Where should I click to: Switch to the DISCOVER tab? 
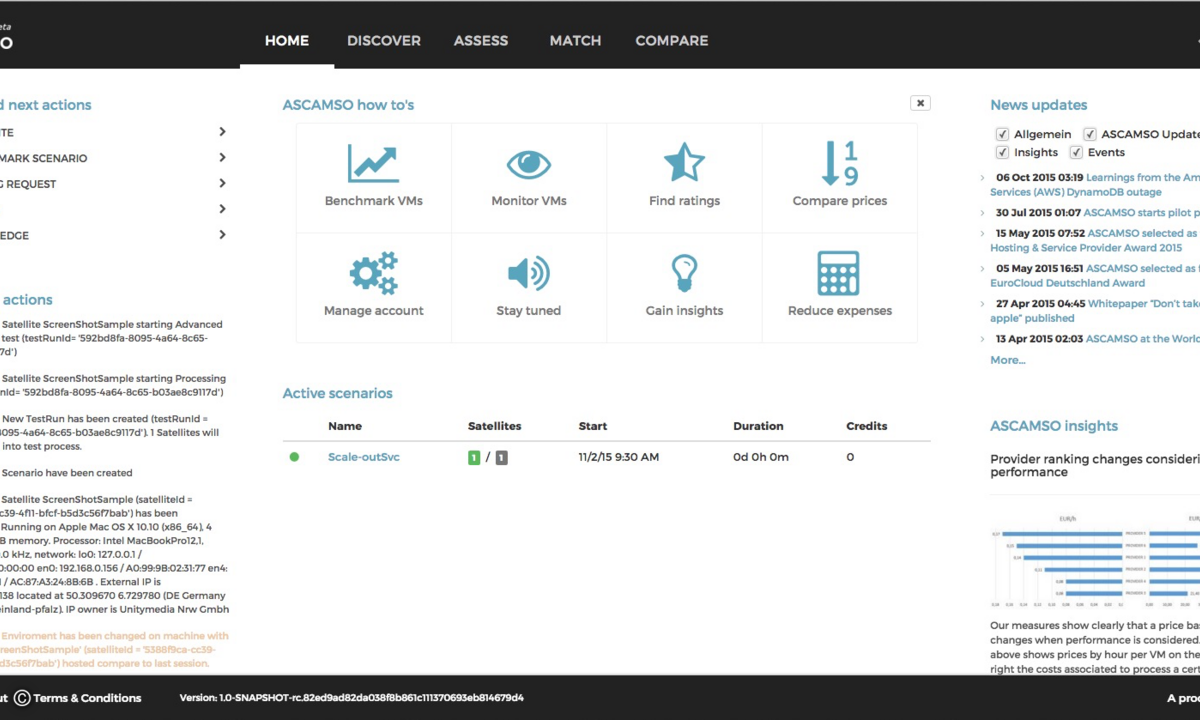384,41
